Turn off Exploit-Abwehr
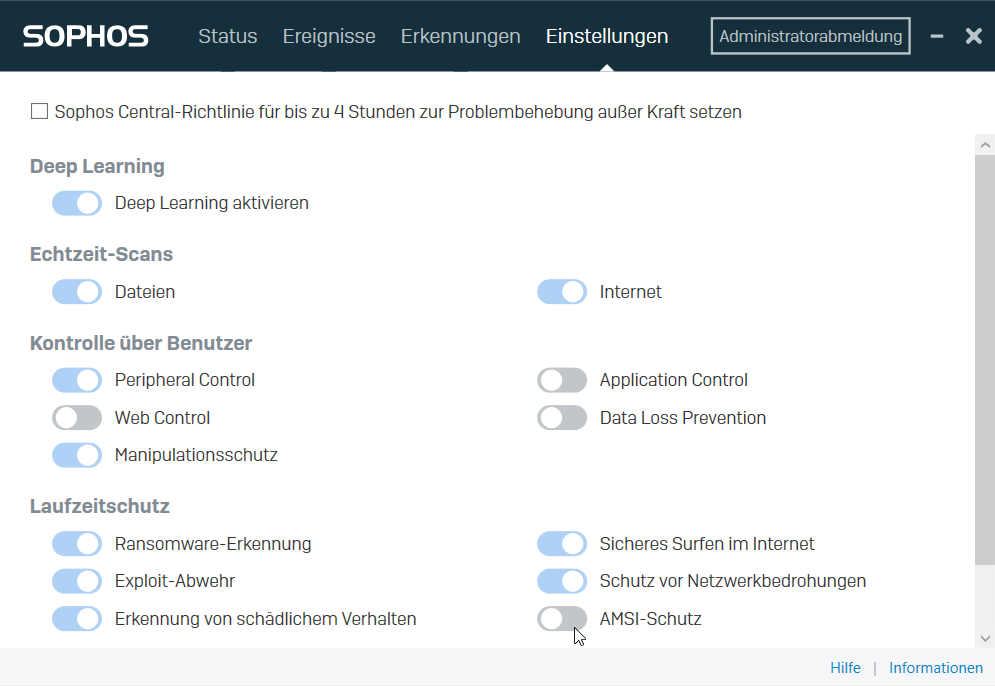The image size is (995, 686). (76, 581)
